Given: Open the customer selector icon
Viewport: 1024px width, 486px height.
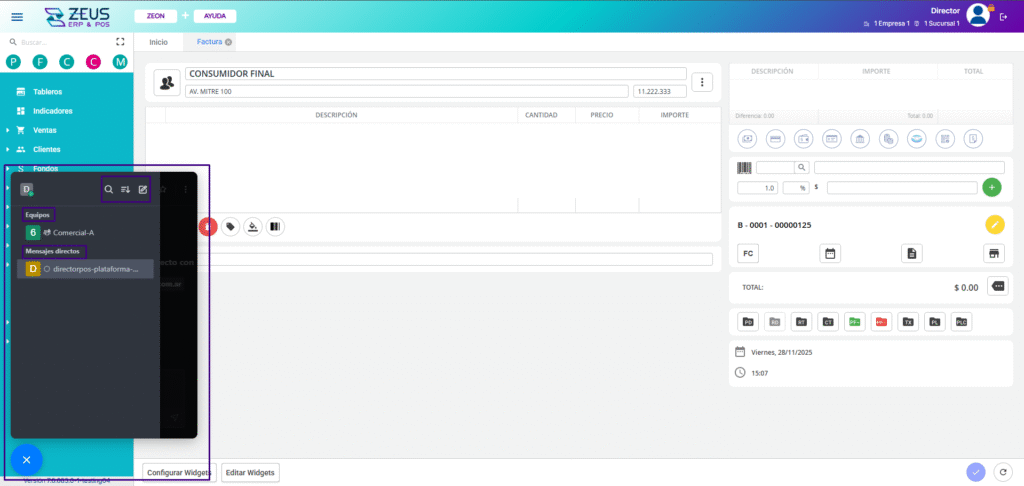Looking at the screenshot, I should pyautogui.click(x=167, y=82).
